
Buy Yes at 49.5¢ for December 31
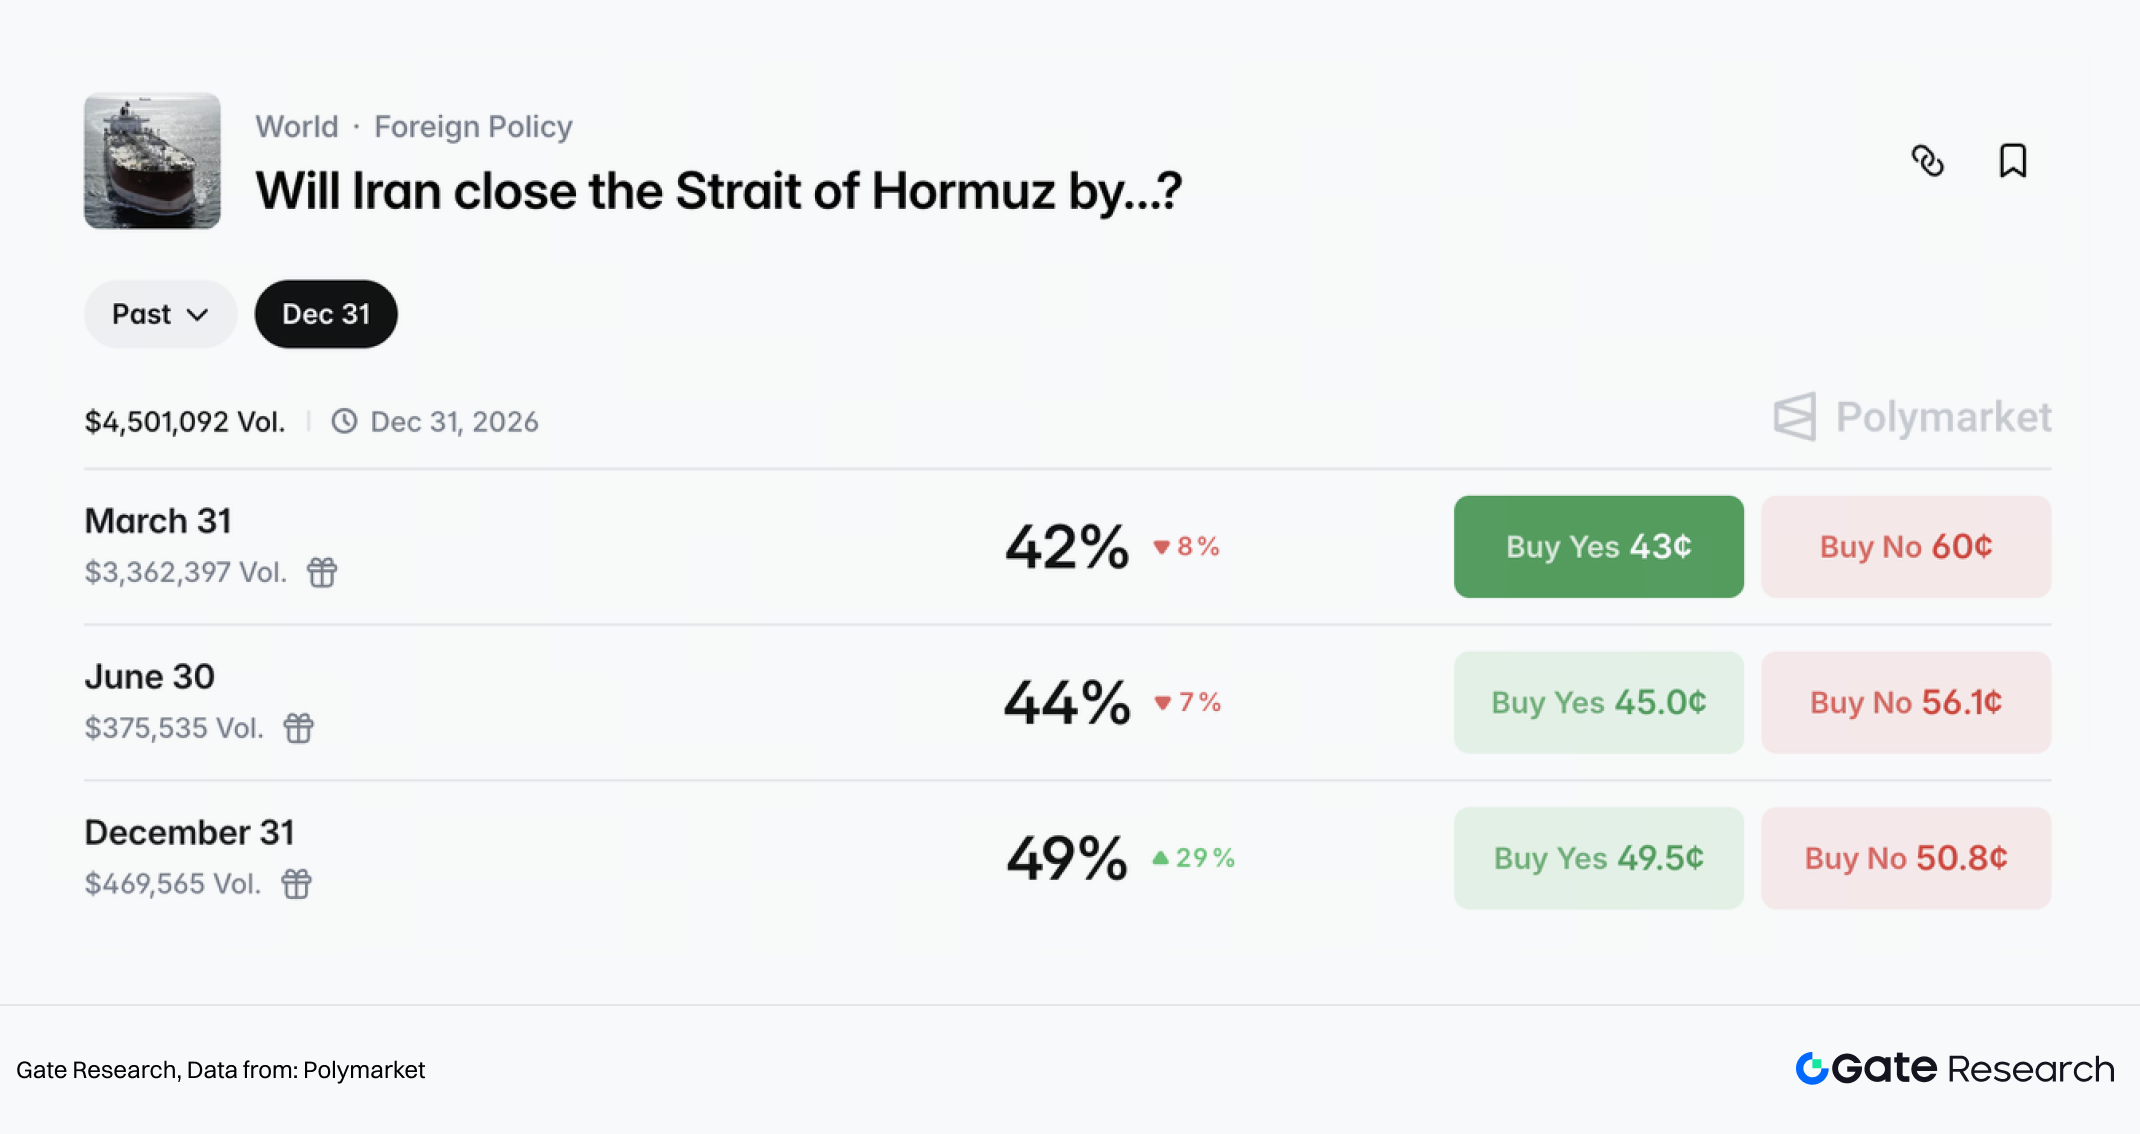point(1598,858)
